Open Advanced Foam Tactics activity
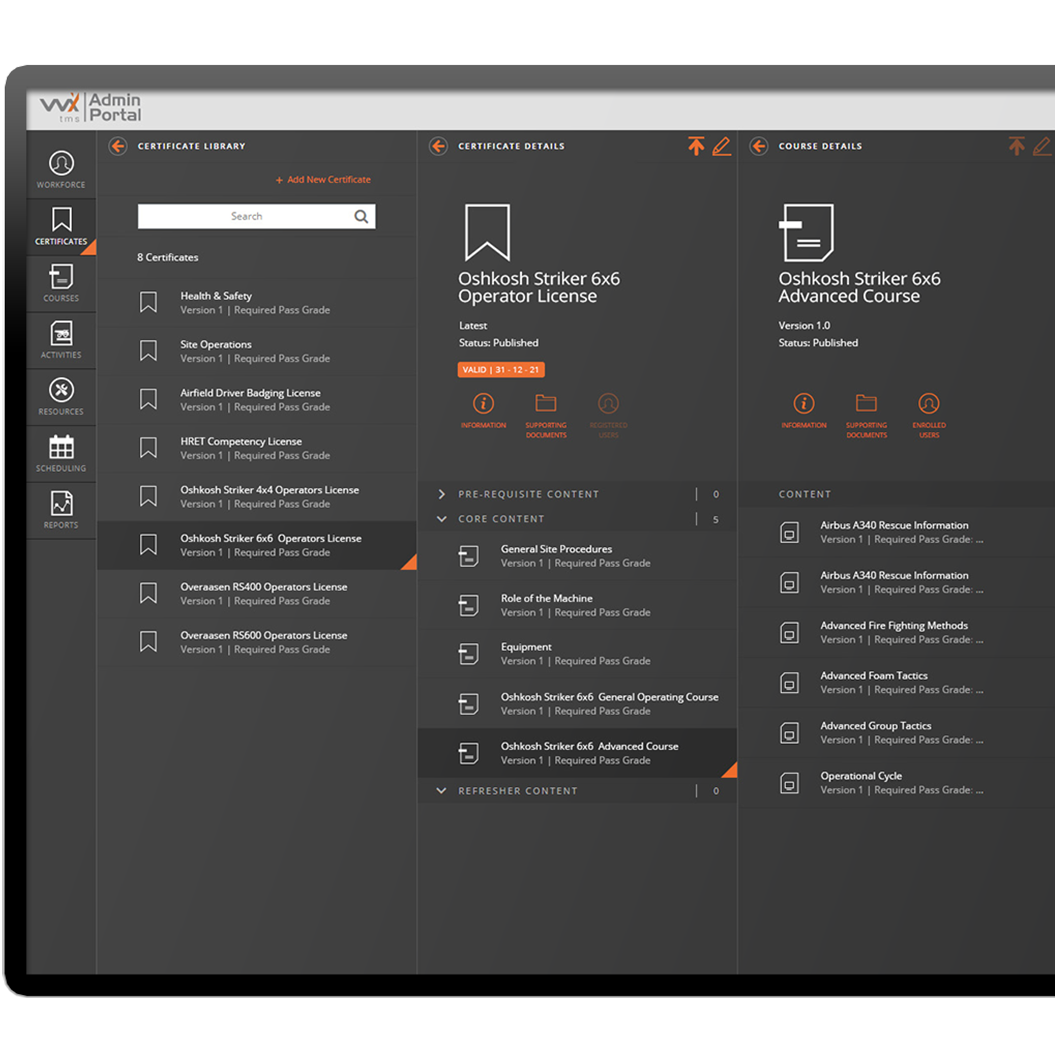1055x1040 pixels. point(897,682)
